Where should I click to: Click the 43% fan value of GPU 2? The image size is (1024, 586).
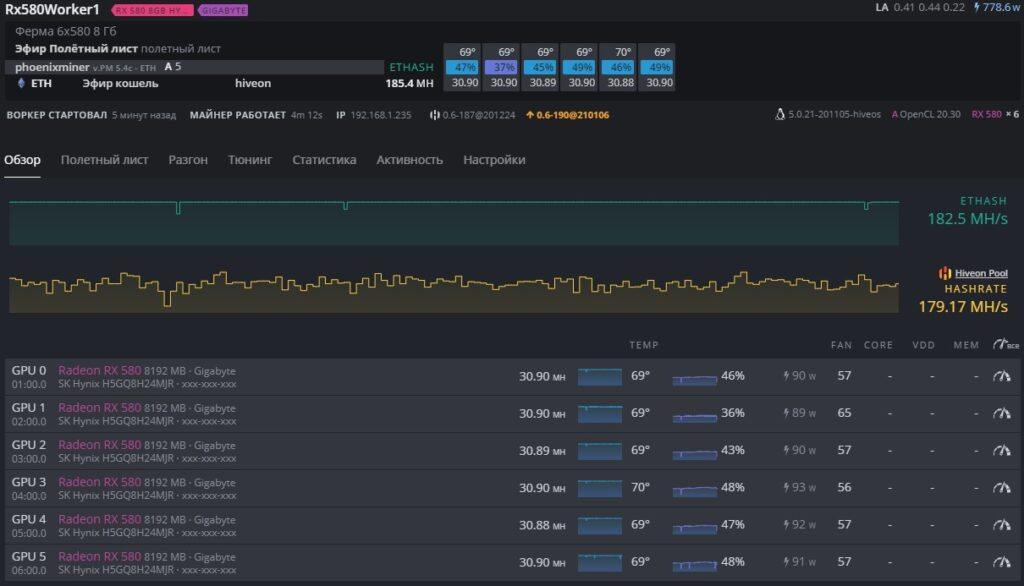click(x=733, y=450)
